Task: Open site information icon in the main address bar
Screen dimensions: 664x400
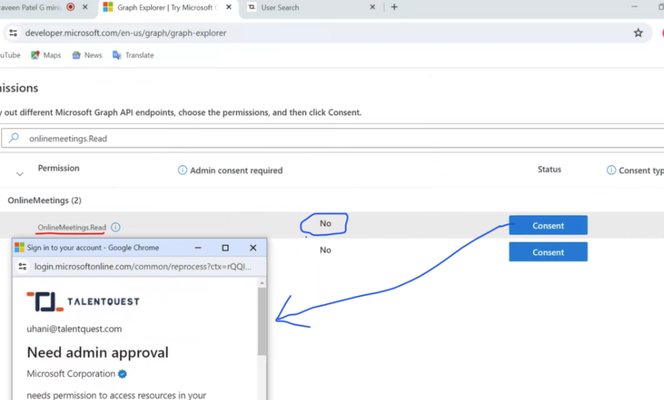Action: pyautogui.click(x=13, y=33)
